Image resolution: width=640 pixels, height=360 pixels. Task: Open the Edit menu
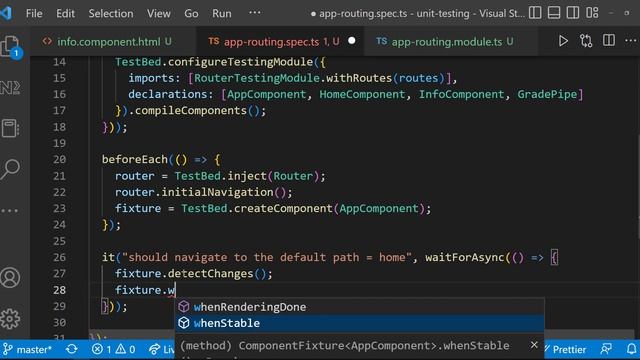[x=65, y=13]
